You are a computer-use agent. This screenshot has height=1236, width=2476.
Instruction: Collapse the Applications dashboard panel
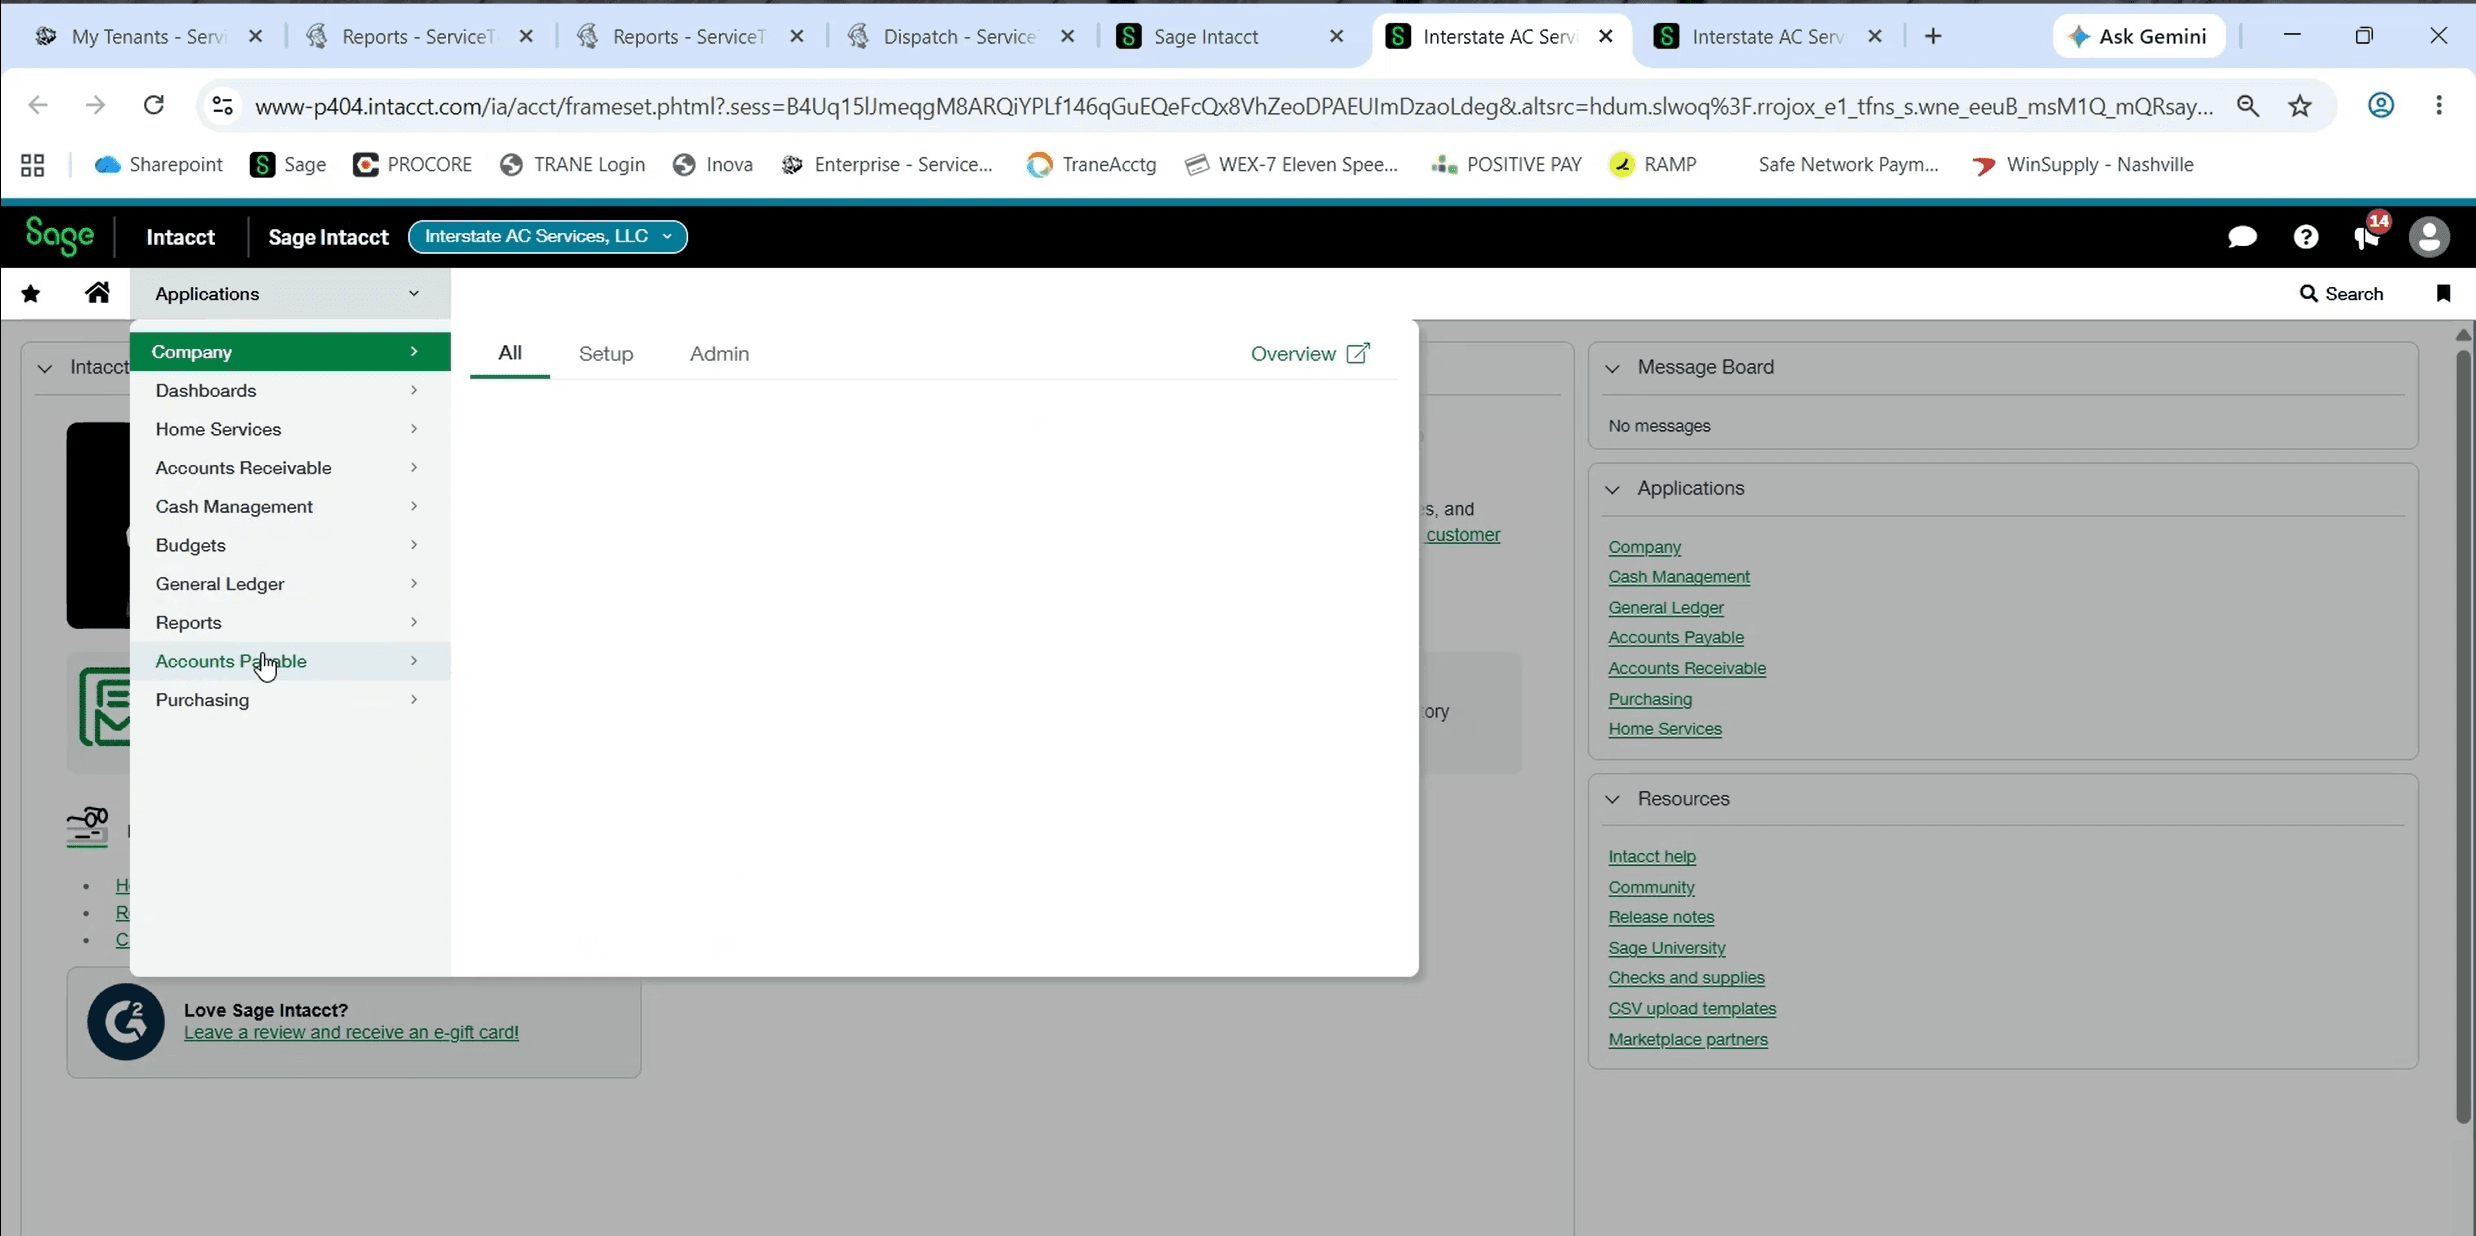tap(1612, 489)
